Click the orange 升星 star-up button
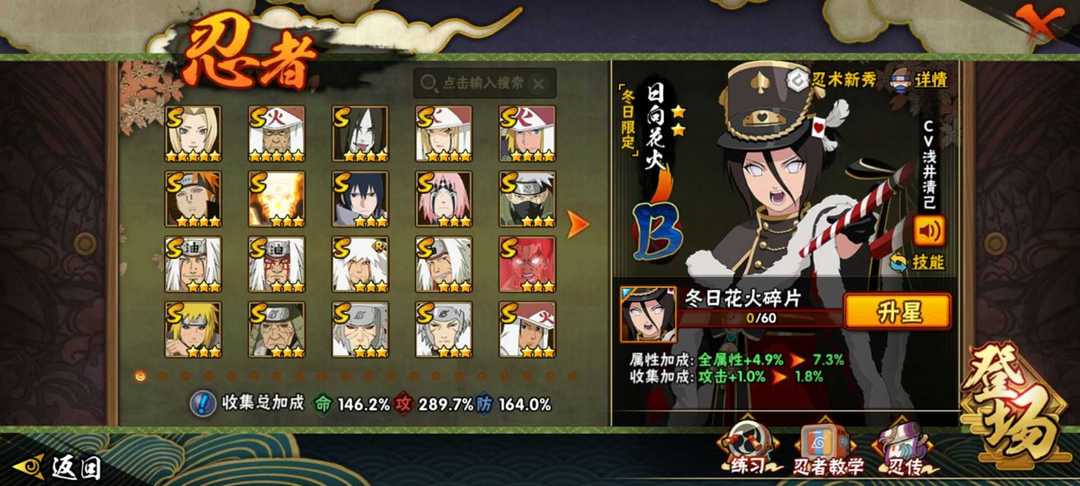Viewport: 1080px width, 486px height. pos(897,311)
